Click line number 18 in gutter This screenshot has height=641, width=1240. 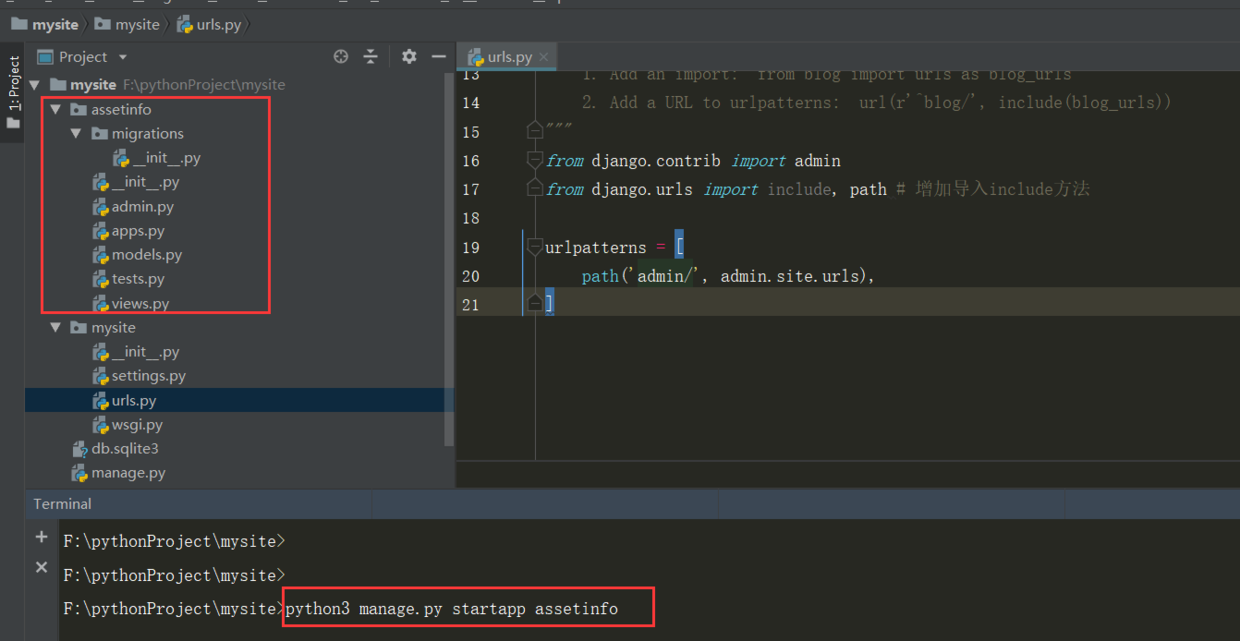[x=471, y=218]
